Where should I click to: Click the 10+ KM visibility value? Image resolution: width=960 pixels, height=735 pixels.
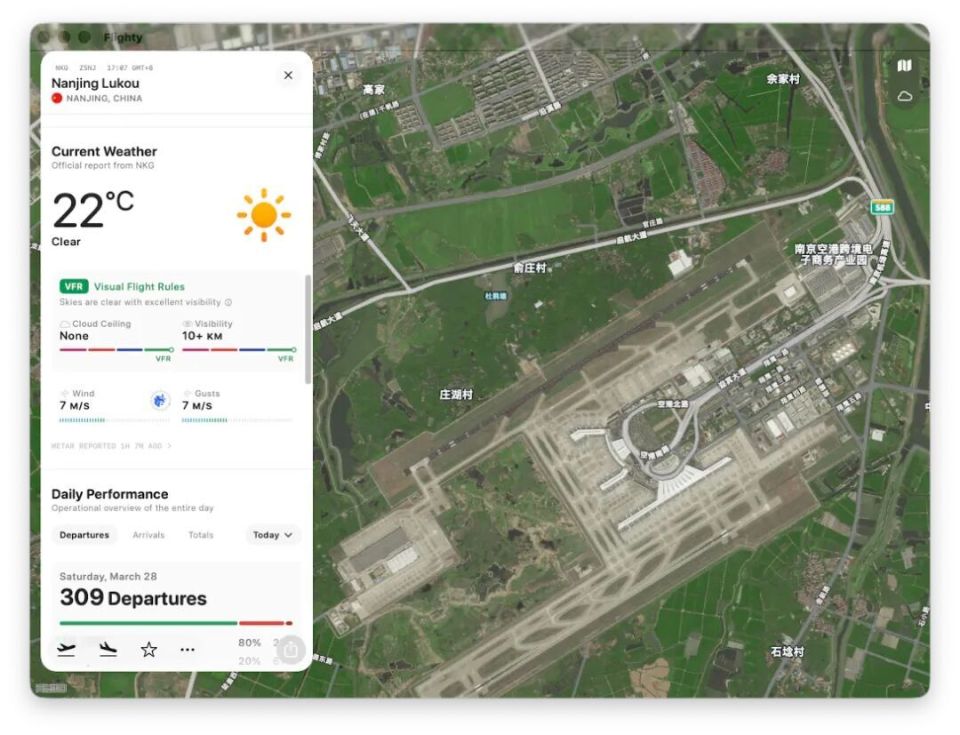[202, 336]
